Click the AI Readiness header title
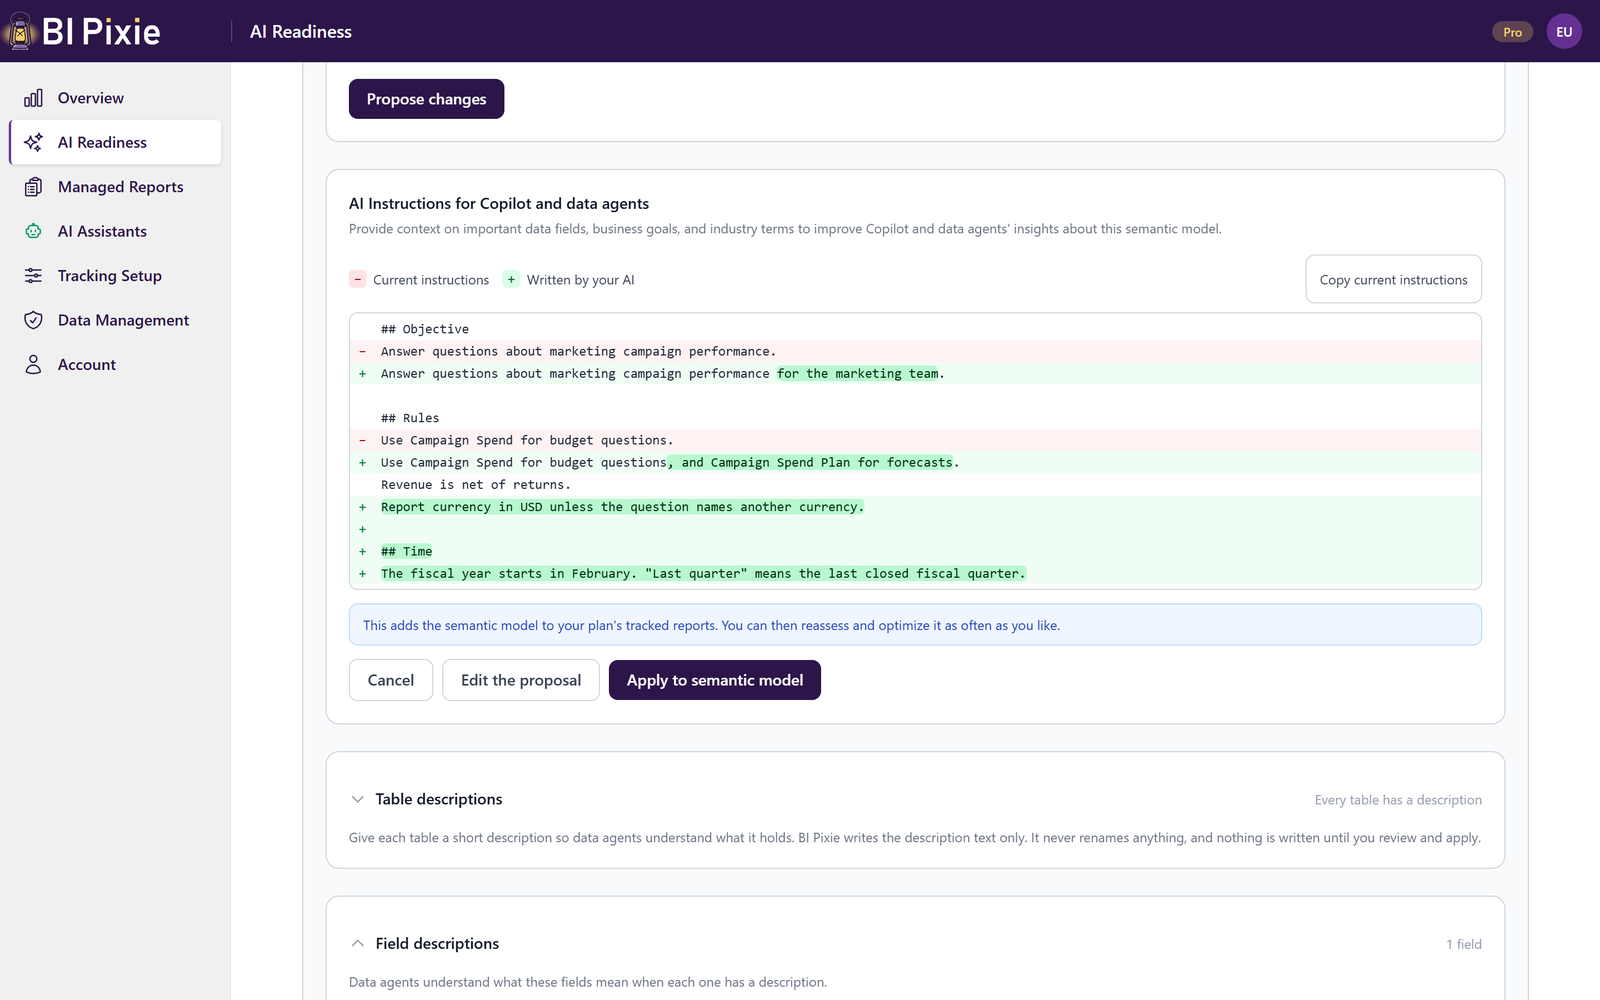The image size is (1600, 1000). (301, 32)
